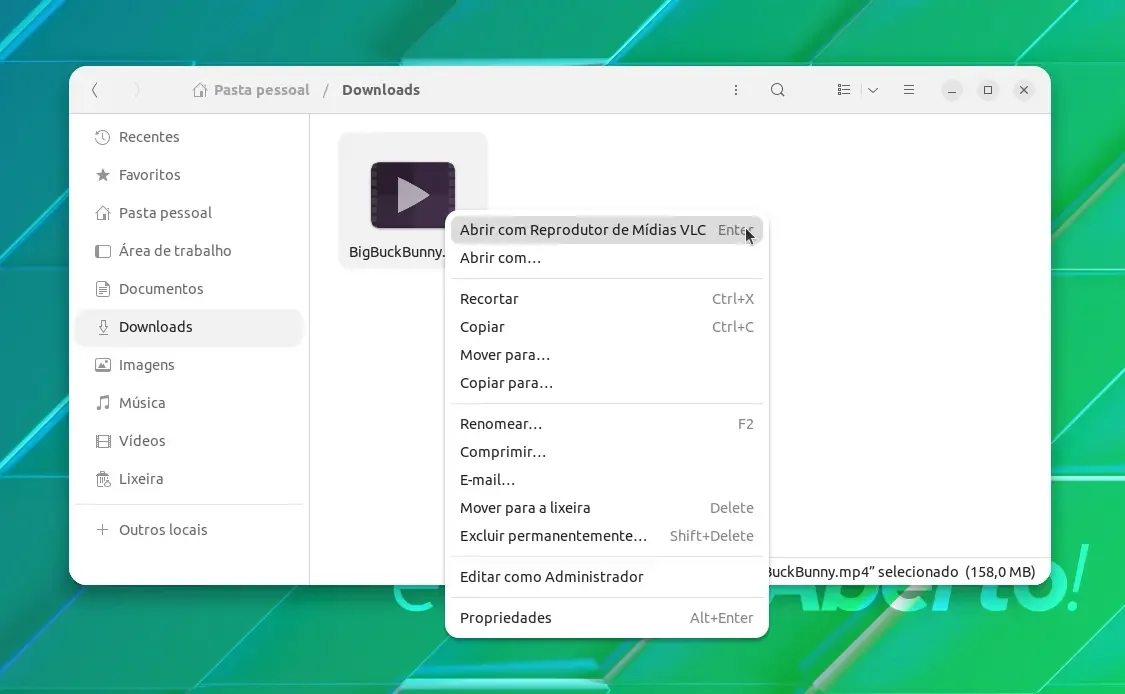Choose Mover para a lixeira

pyautogui.click(x=606, y=508)
